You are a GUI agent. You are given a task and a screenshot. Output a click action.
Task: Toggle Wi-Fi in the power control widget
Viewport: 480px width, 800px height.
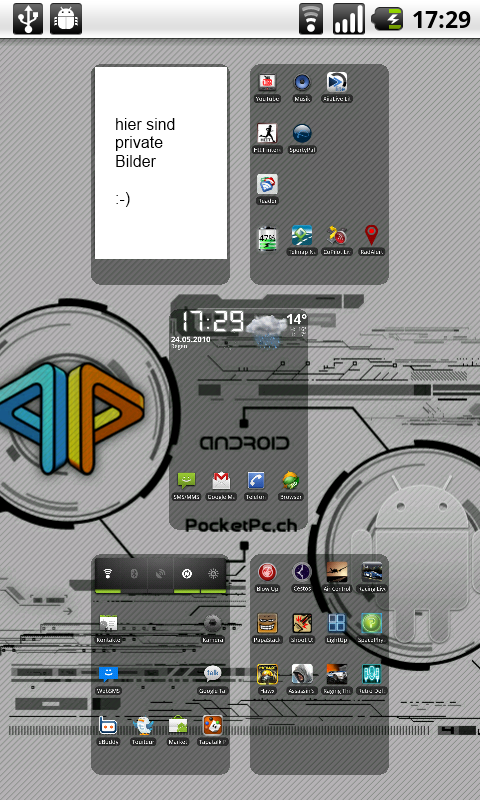[108, 574]
